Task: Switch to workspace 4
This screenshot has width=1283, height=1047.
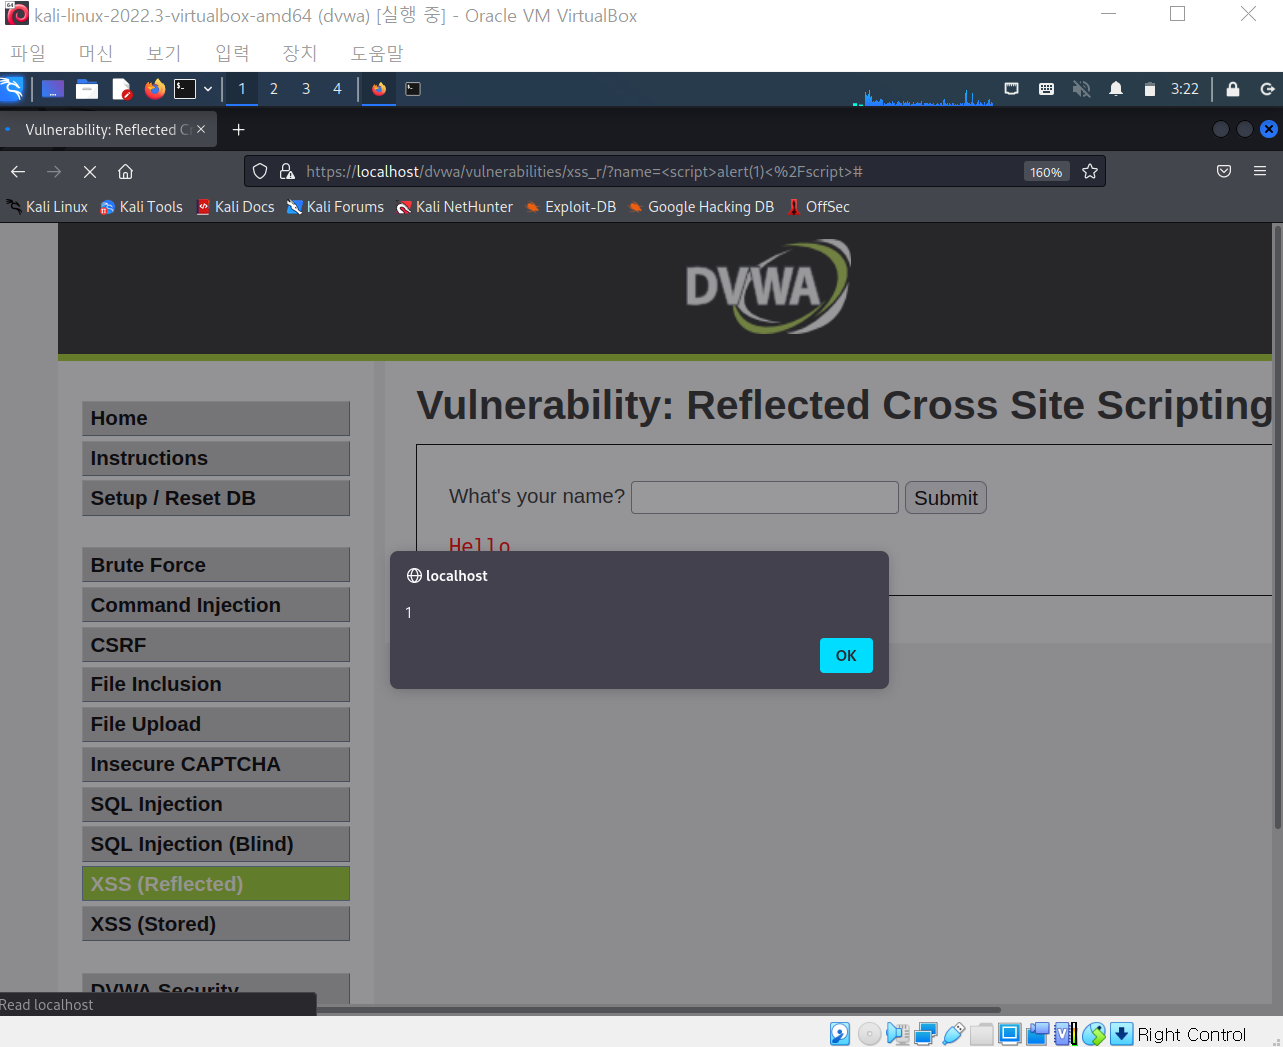Action: pos(338,89)
